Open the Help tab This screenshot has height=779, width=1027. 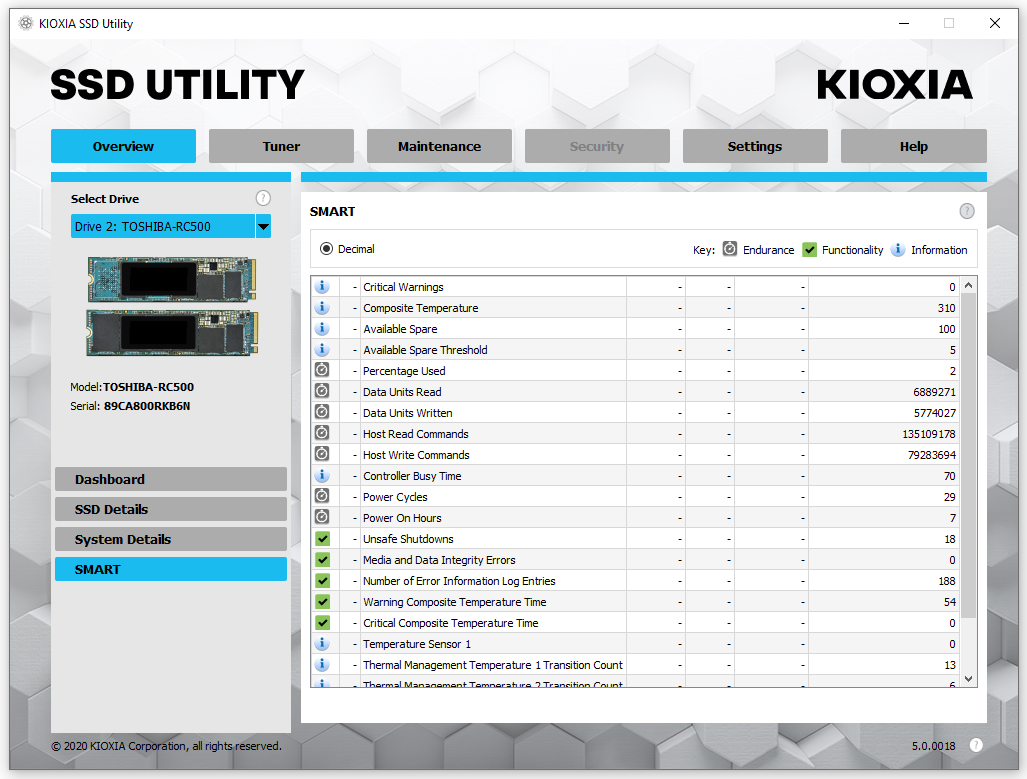click(x=914, y=146)
